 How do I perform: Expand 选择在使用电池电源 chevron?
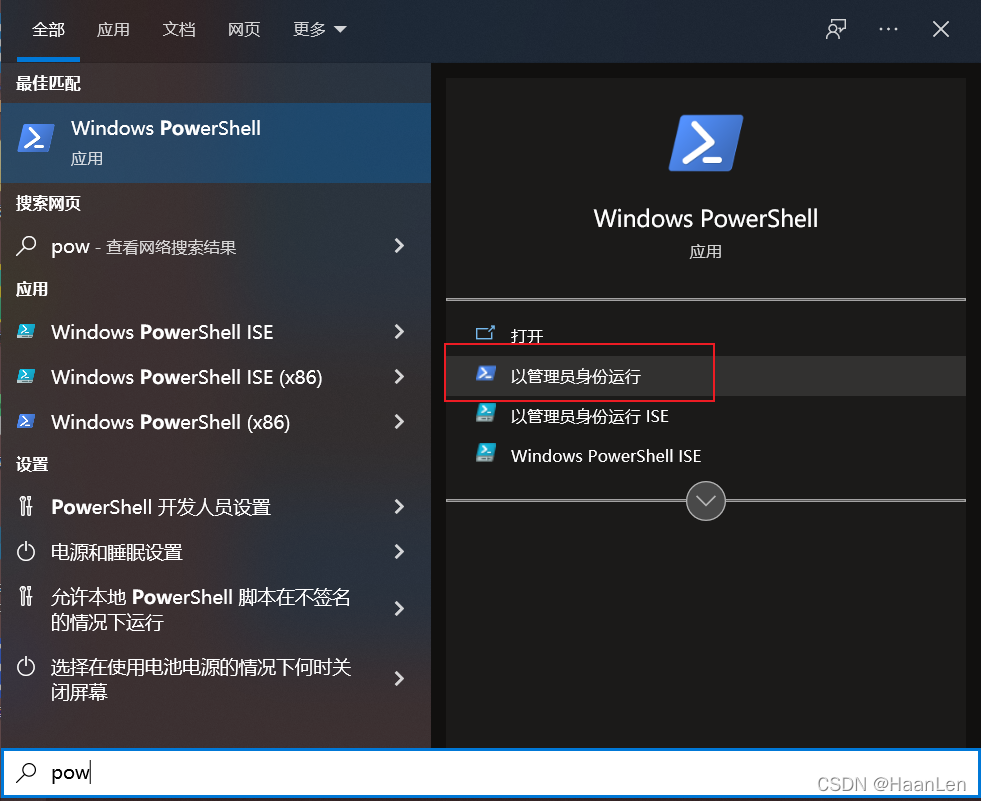tap(399, 678)
